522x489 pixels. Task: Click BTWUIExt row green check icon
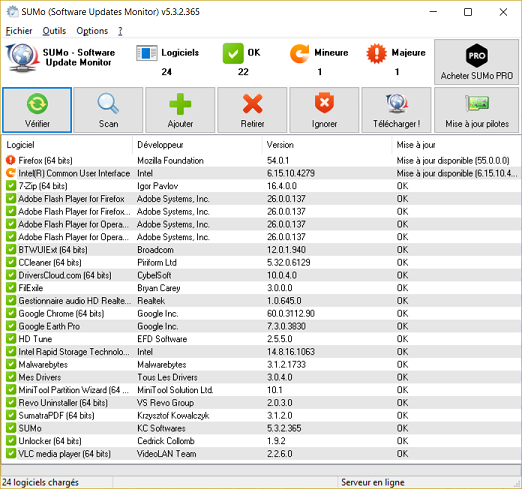click(x=11, y=249)
